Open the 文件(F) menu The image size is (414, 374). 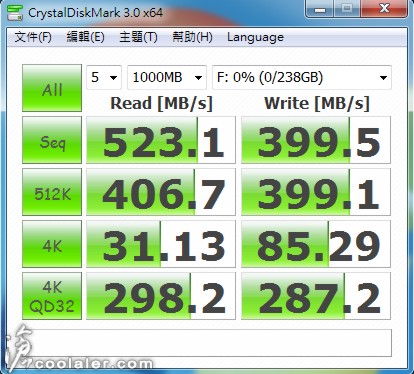click(x=33, y=37)
